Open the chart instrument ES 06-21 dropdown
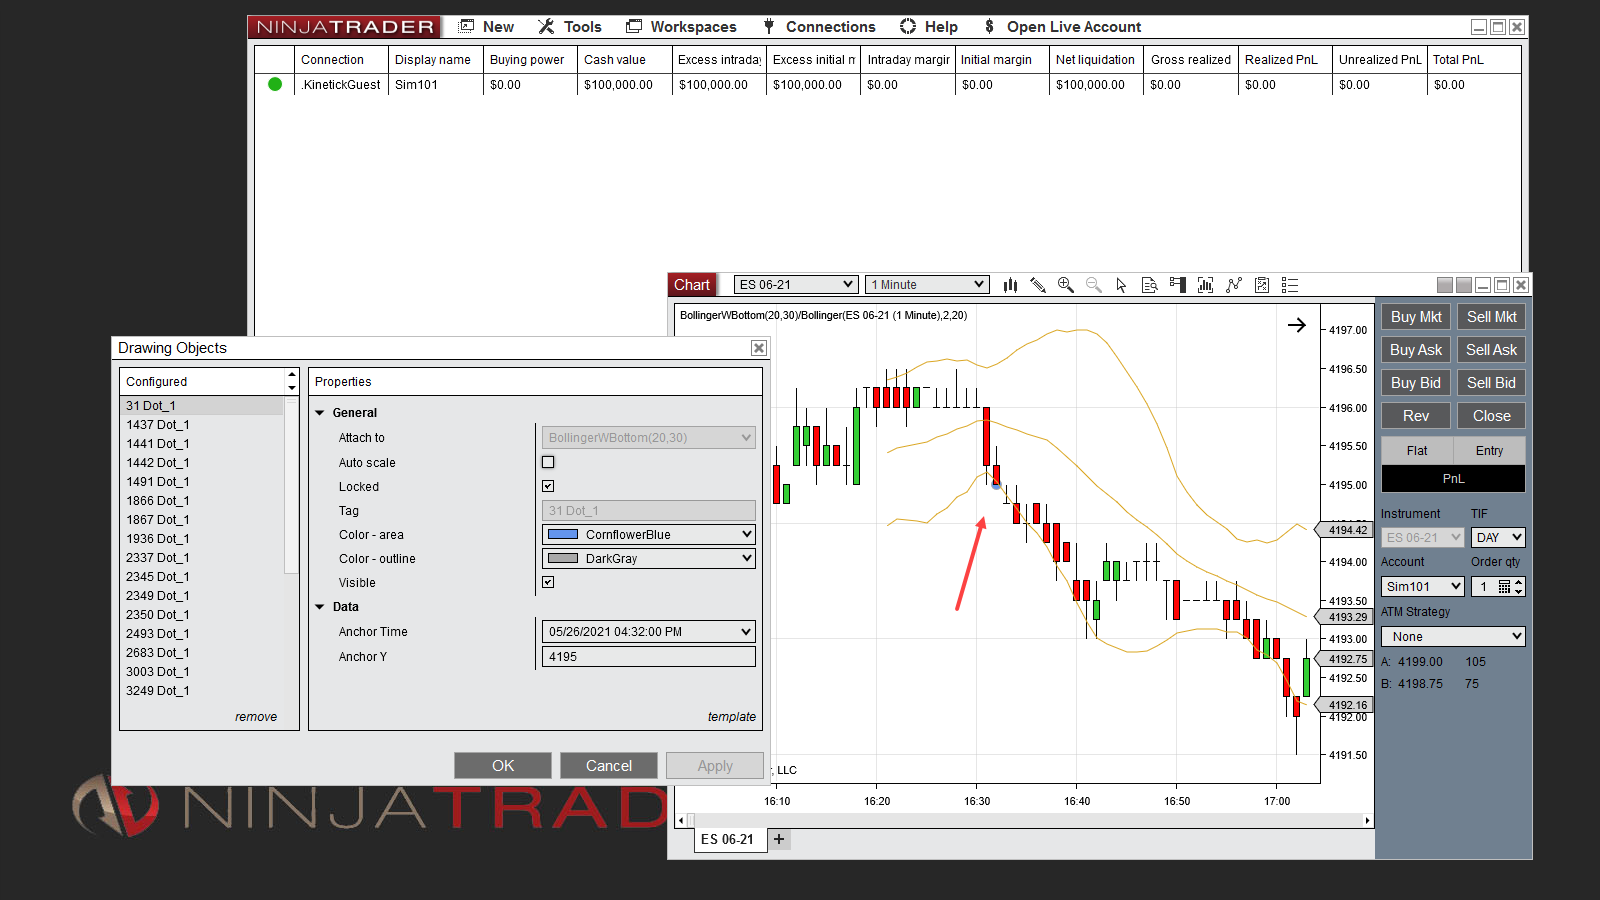 [x=796, y=285]
